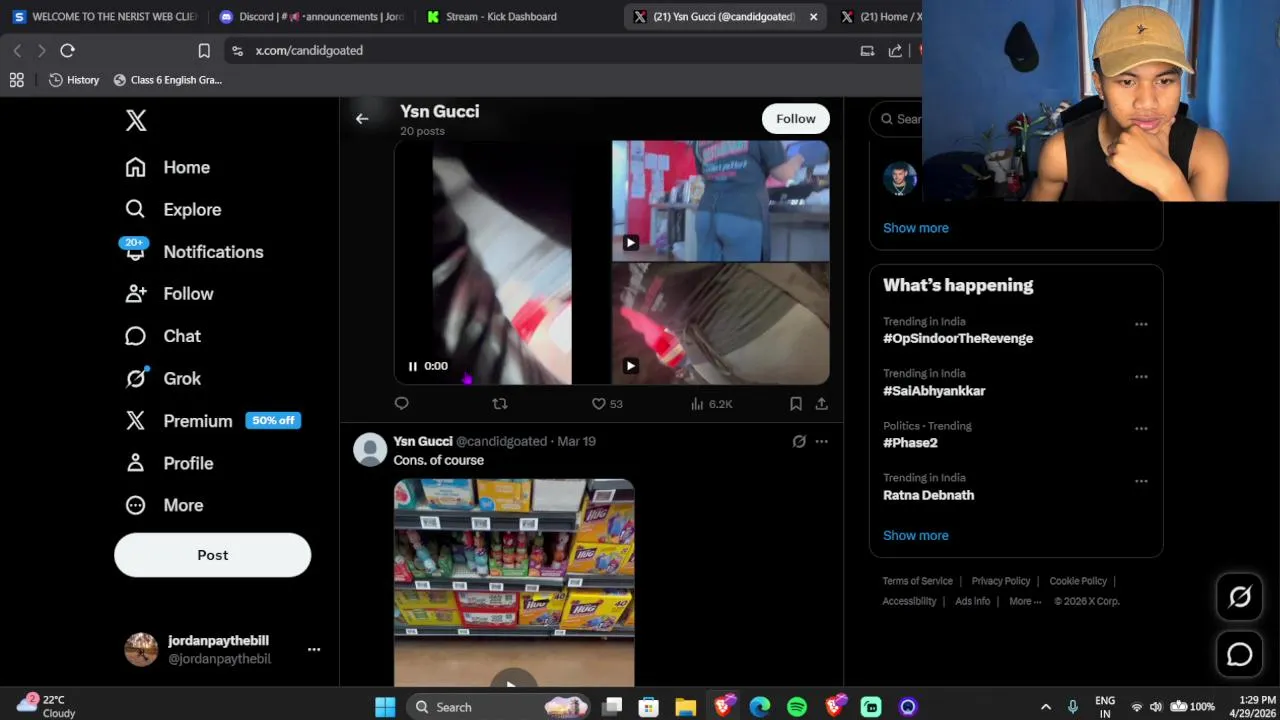Bookmark the video post
The width and height of the screenshot is (1280, 720).
[x=796, y=404]
